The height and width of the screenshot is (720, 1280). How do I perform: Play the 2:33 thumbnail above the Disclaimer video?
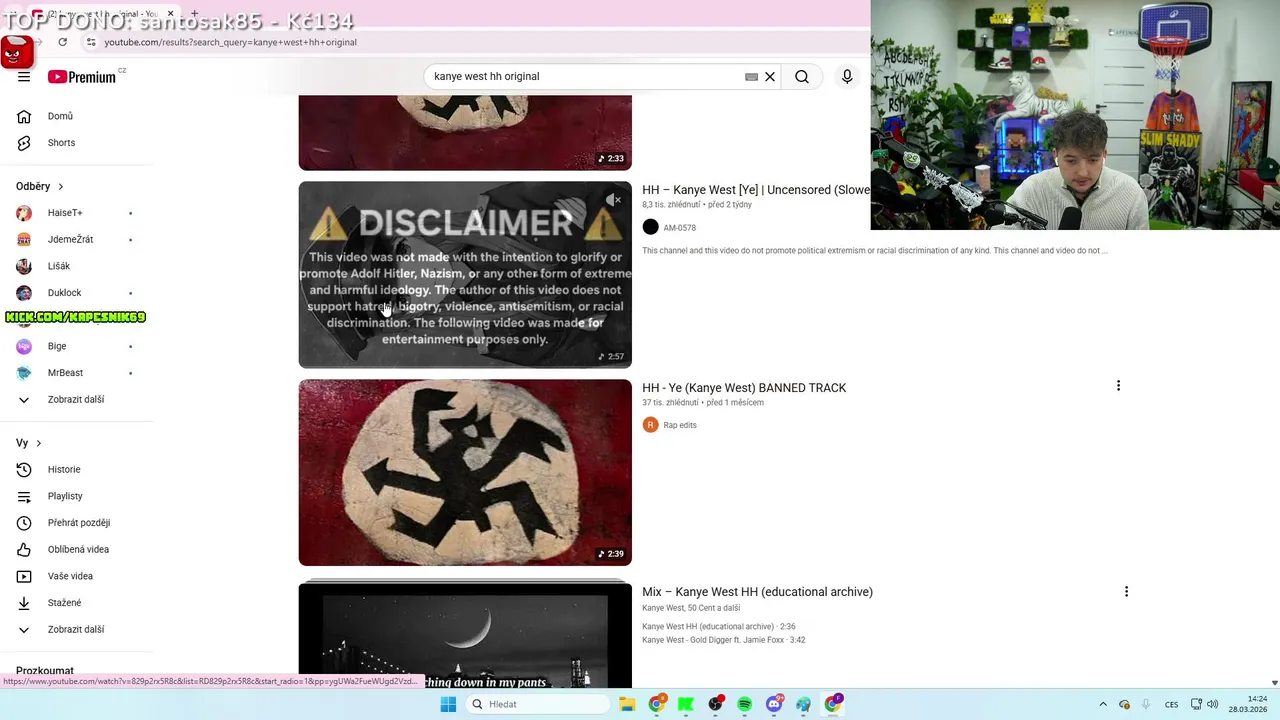(x=465, y=132)
